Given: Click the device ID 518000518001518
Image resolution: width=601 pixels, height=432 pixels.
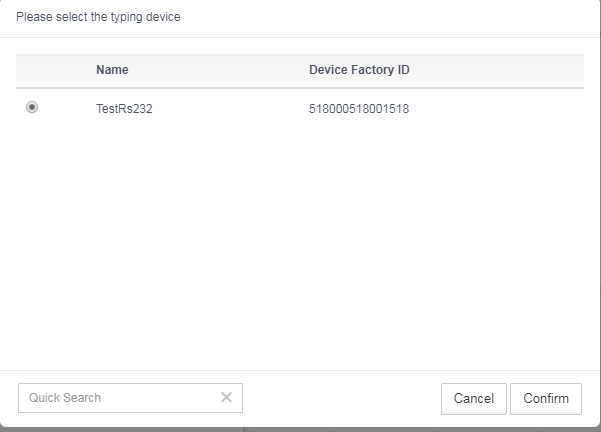Looking at the screenshot, I should pyautogui.click(x=359, y=109).
